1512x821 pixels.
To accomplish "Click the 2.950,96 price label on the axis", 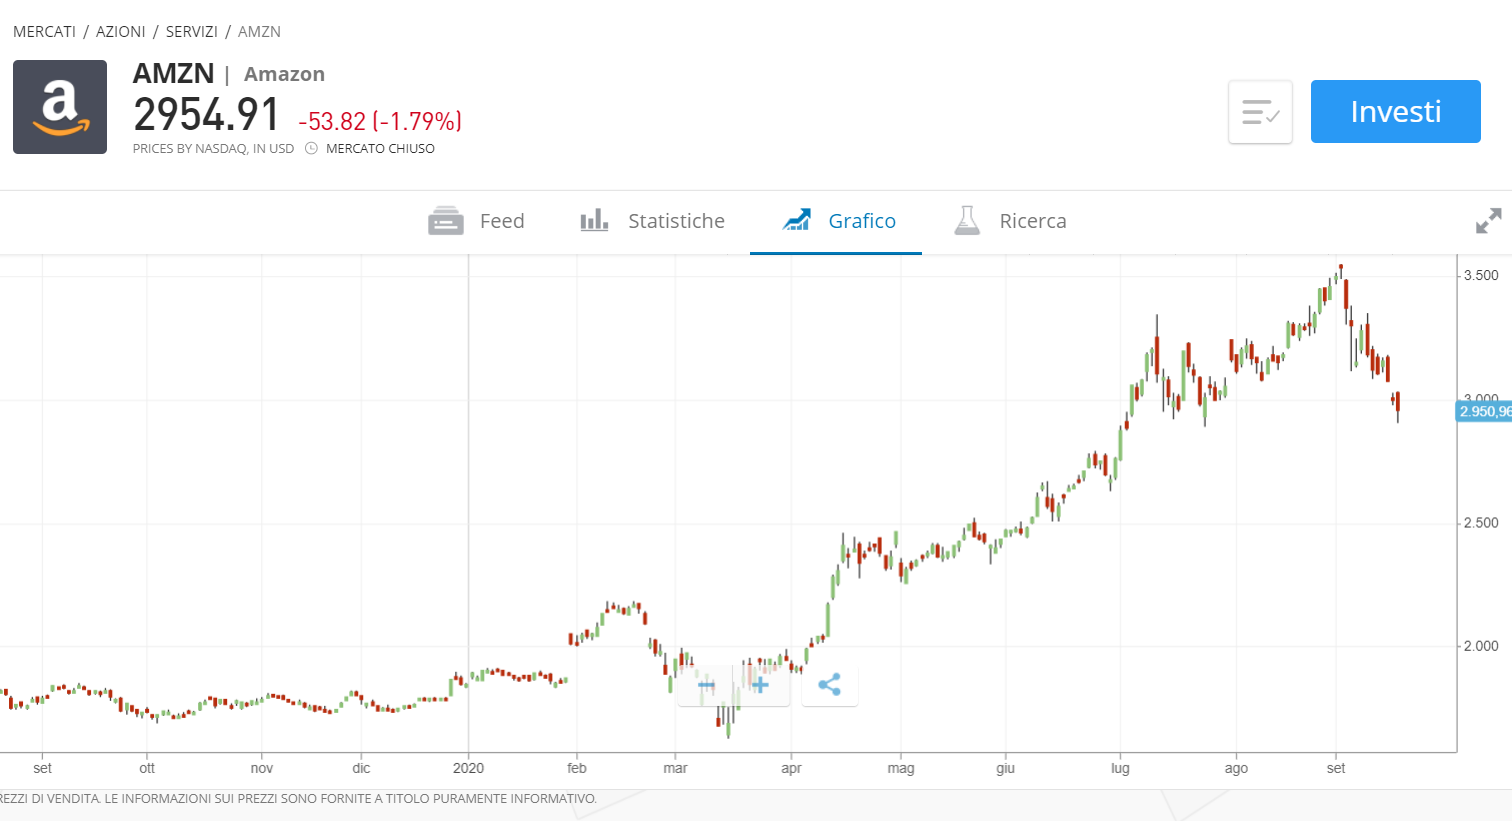I will point(1484,411).
